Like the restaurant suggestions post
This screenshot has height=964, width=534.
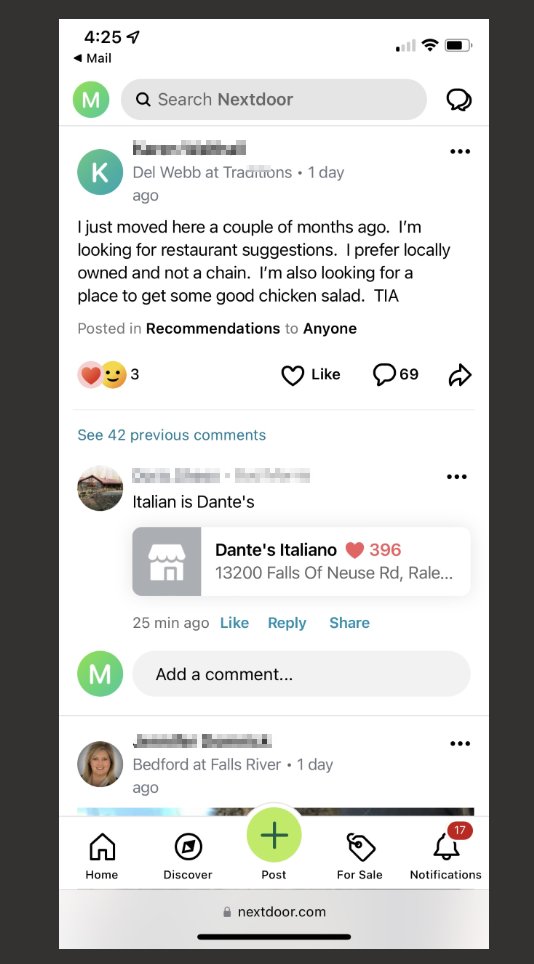[310, 374]
